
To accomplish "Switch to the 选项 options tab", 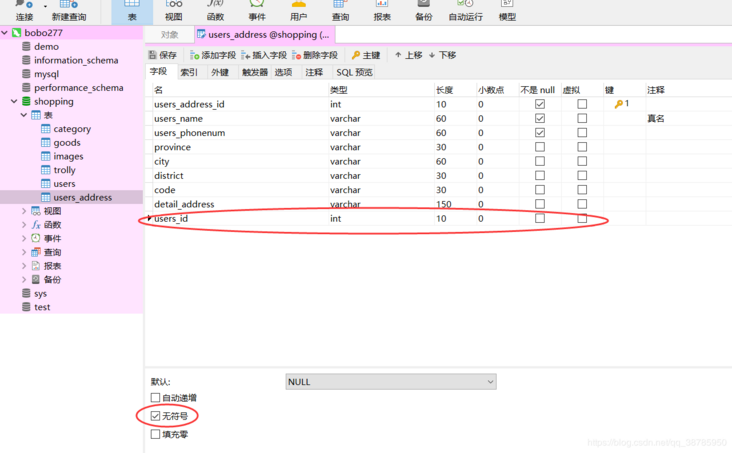I will [283, 72].
